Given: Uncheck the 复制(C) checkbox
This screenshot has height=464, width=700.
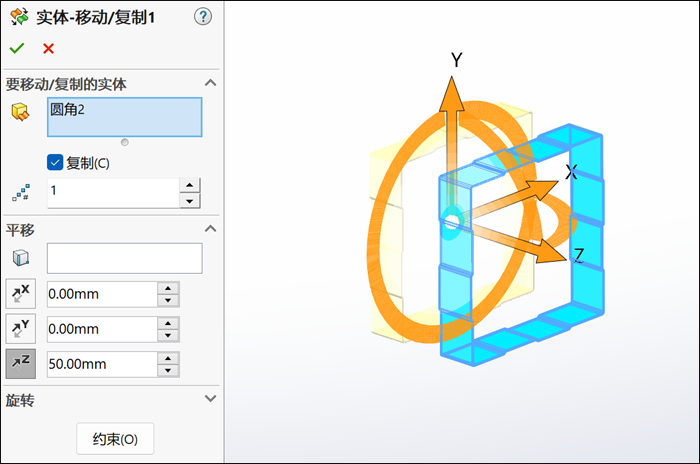Looking at the screenshot, I should [x=55, y=163].
